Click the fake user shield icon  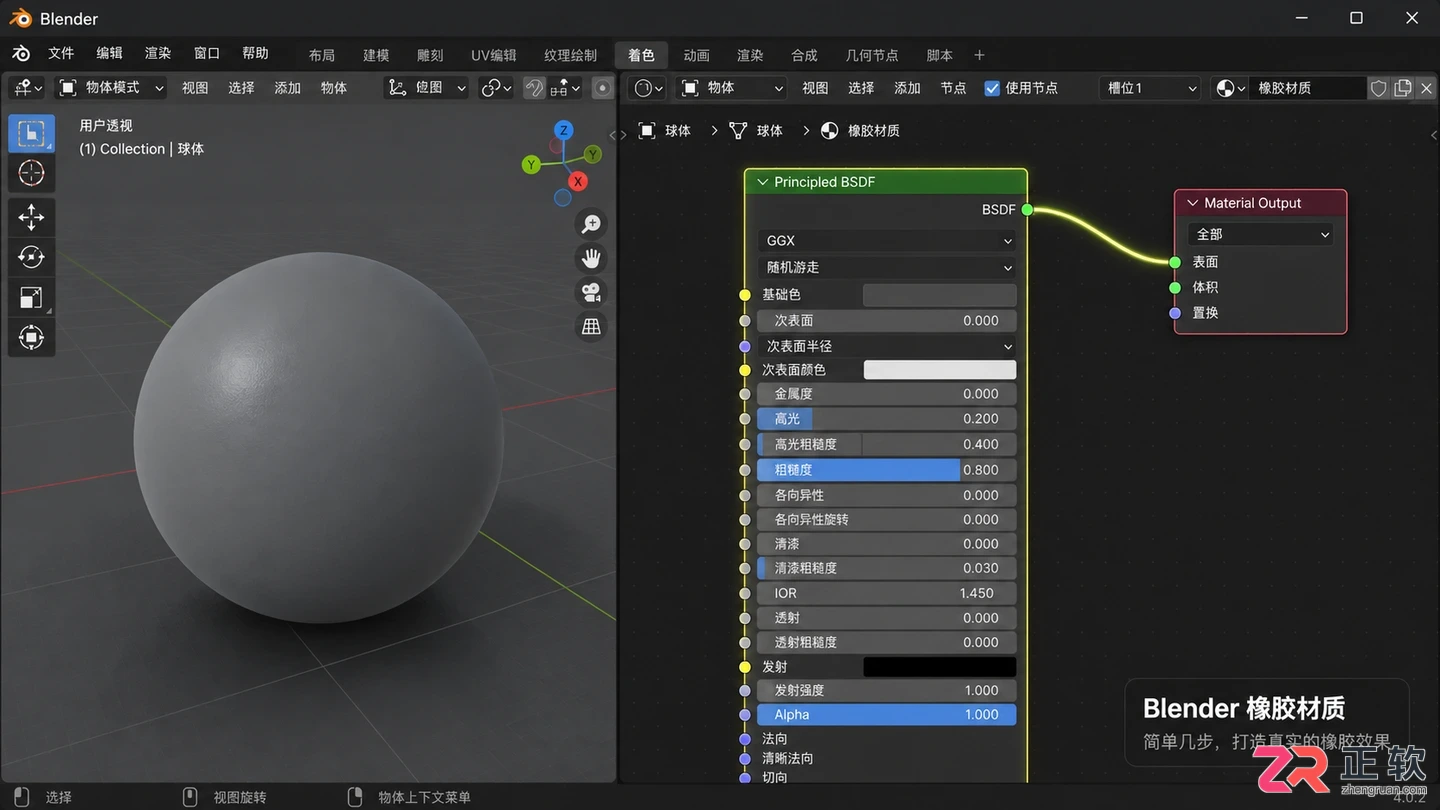coord(1378,88)
